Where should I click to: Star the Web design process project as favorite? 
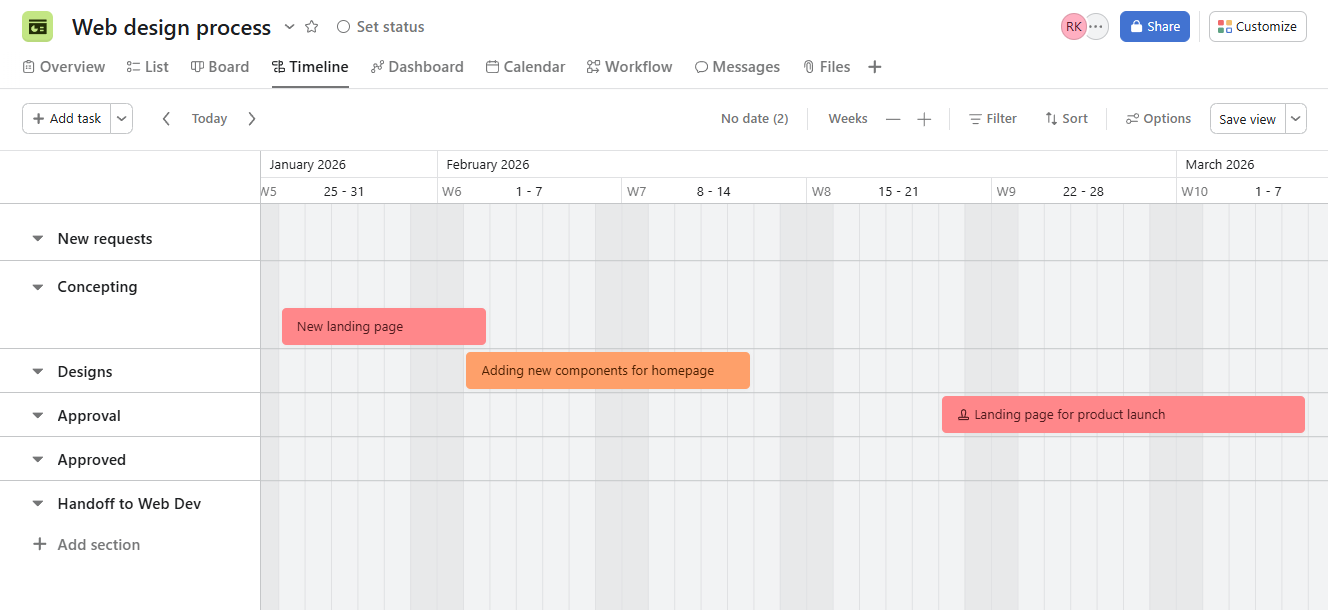pyautogui.click(x=311, y=27)
